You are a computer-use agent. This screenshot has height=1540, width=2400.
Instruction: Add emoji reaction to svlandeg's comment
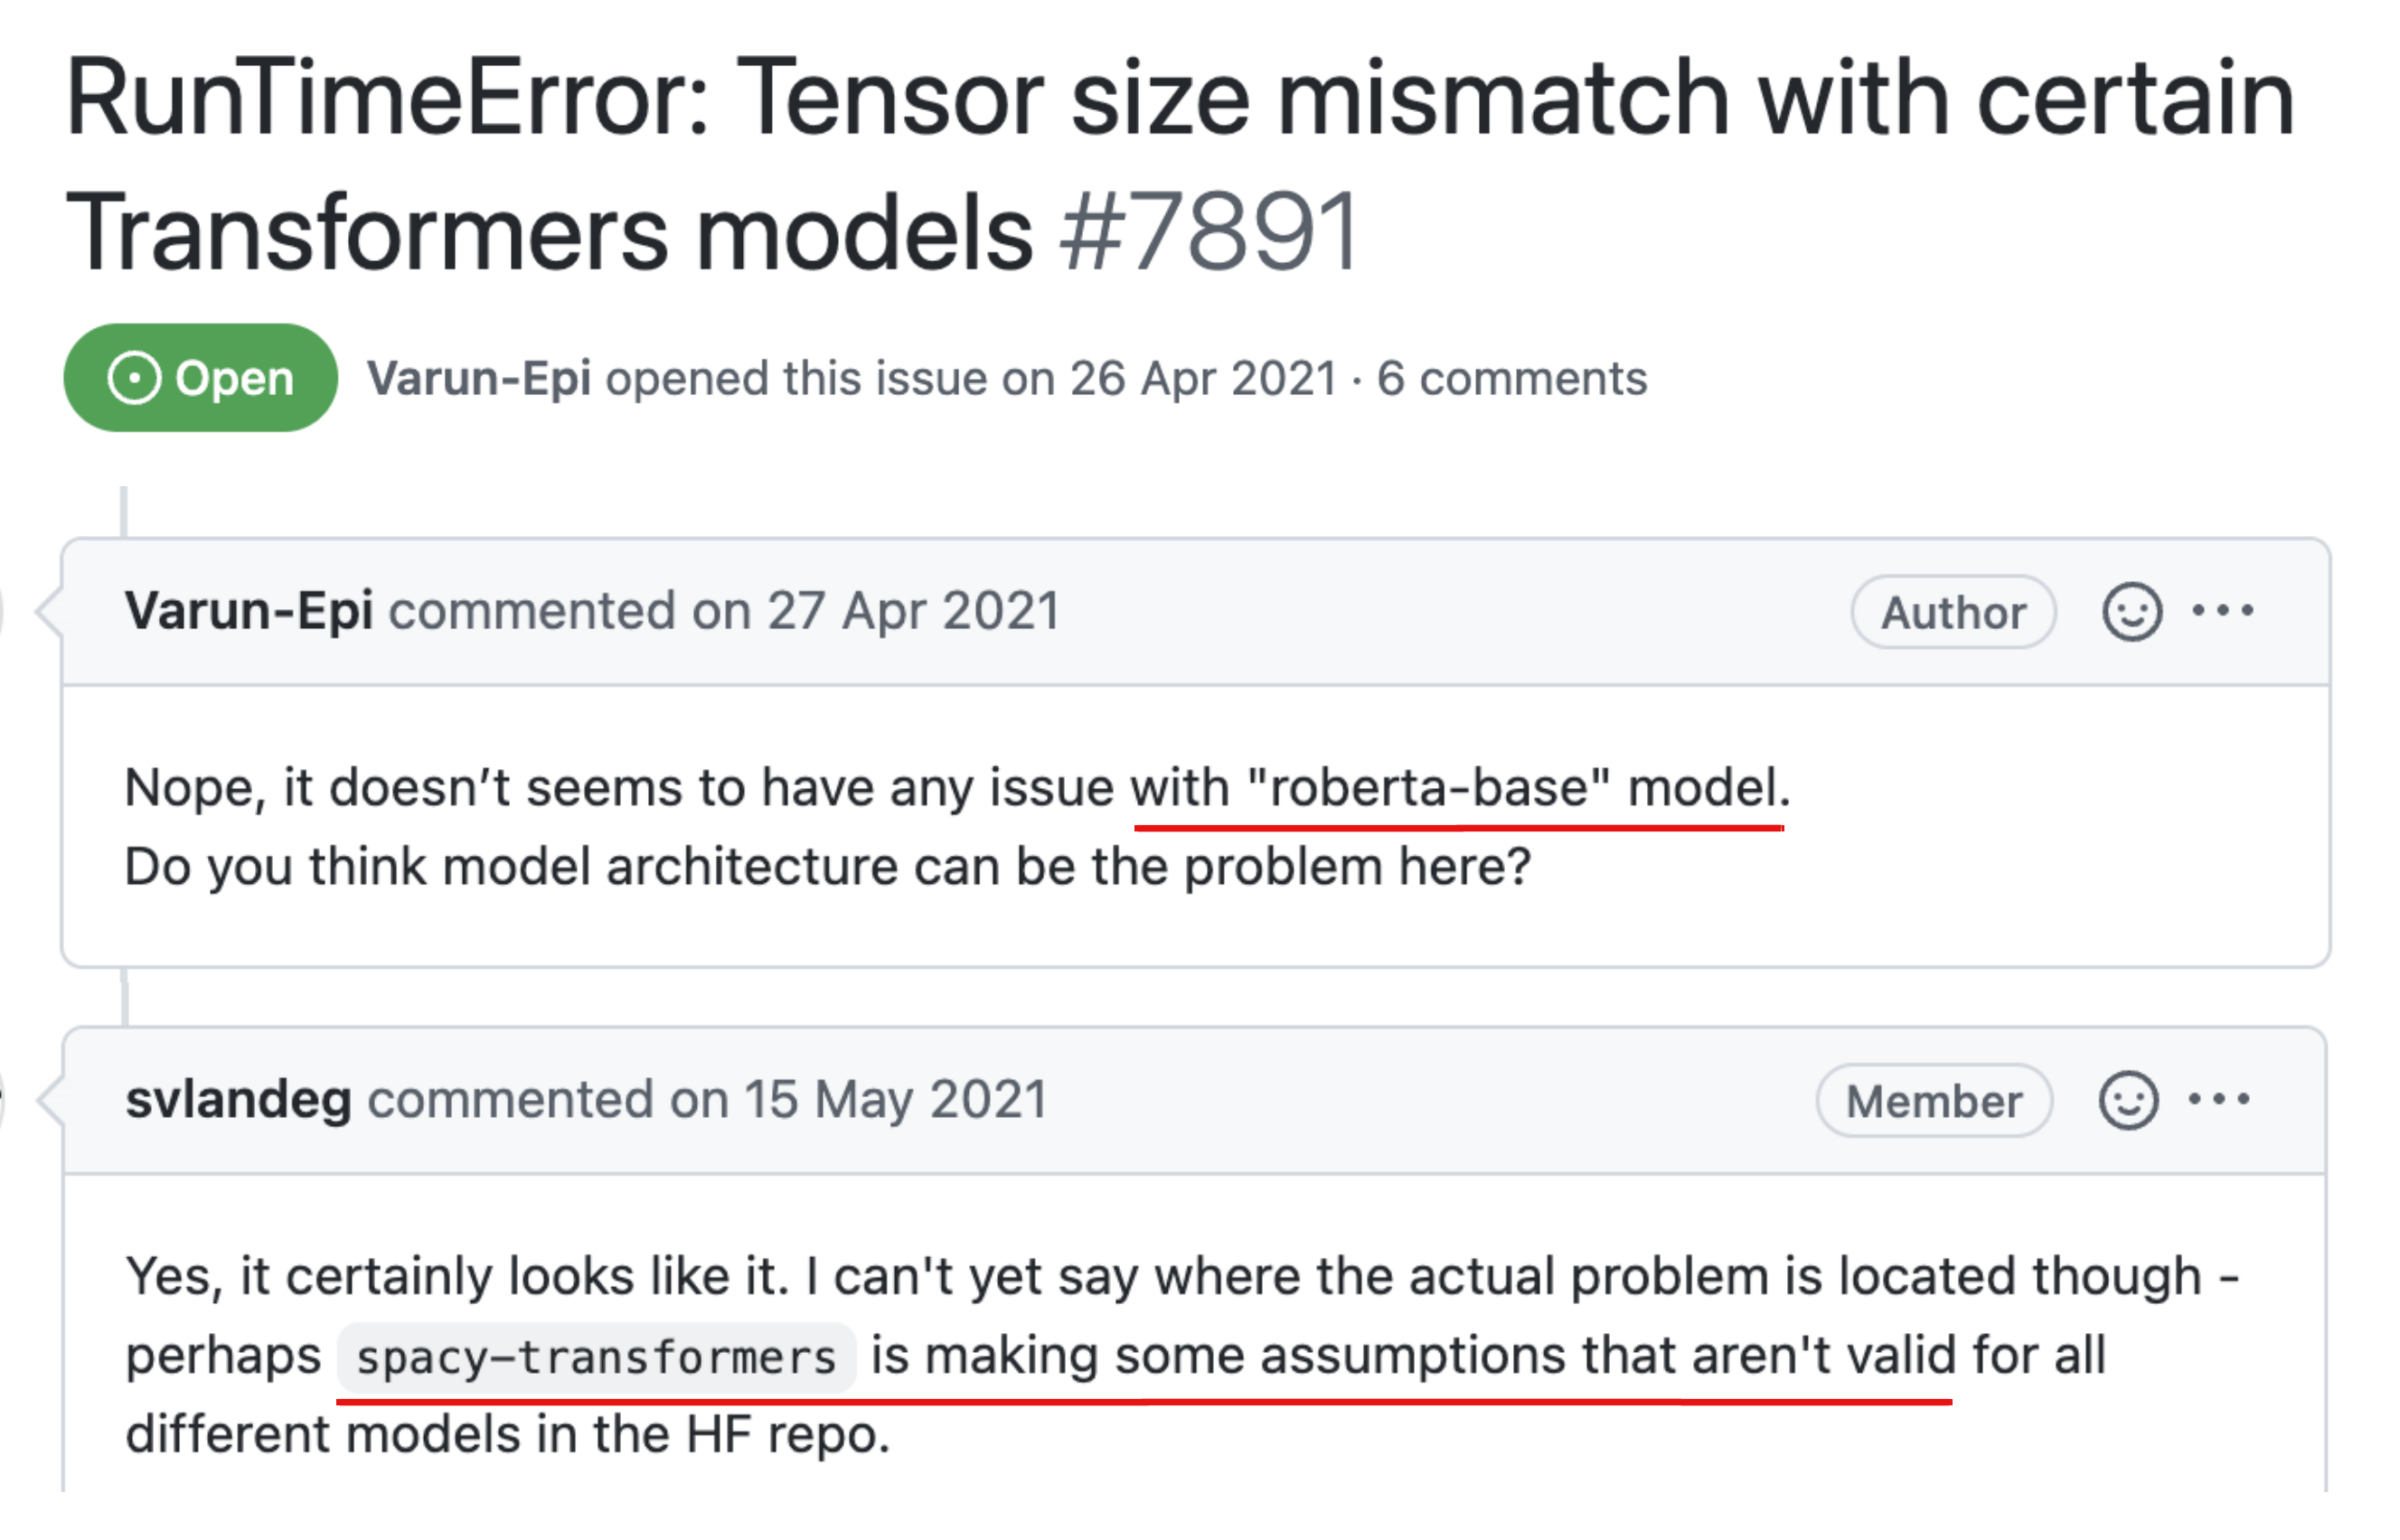point(2127,1101)
